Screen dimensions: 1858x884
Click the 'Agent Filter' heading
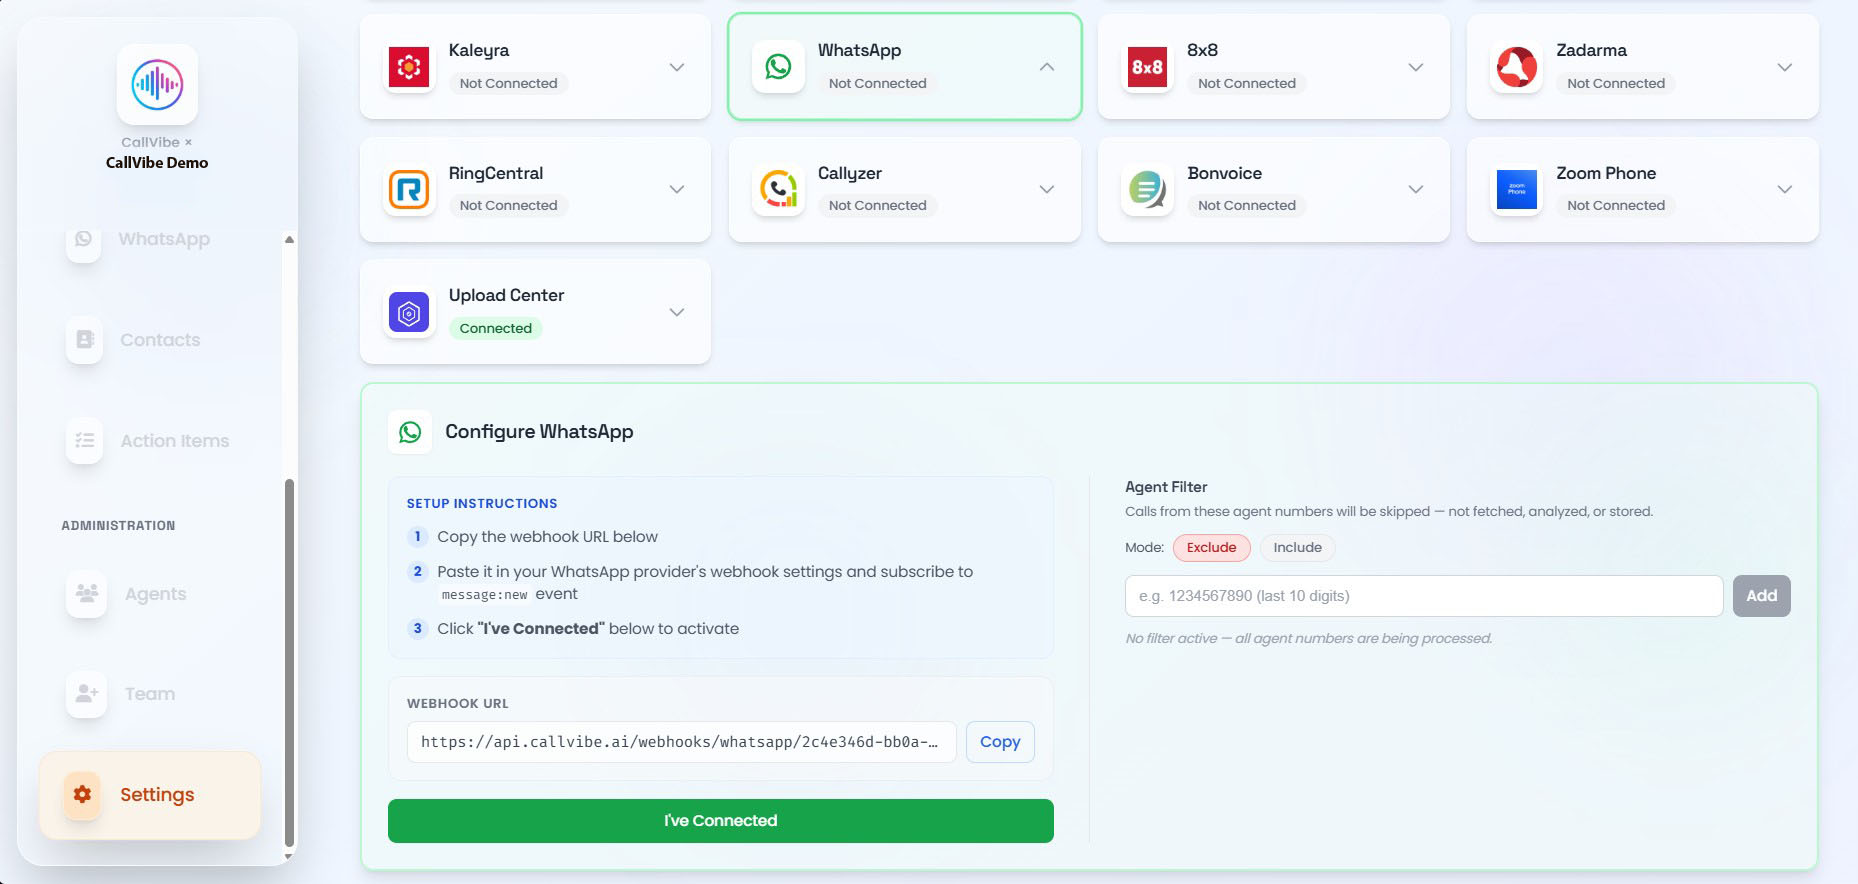tap(1166, 487)
